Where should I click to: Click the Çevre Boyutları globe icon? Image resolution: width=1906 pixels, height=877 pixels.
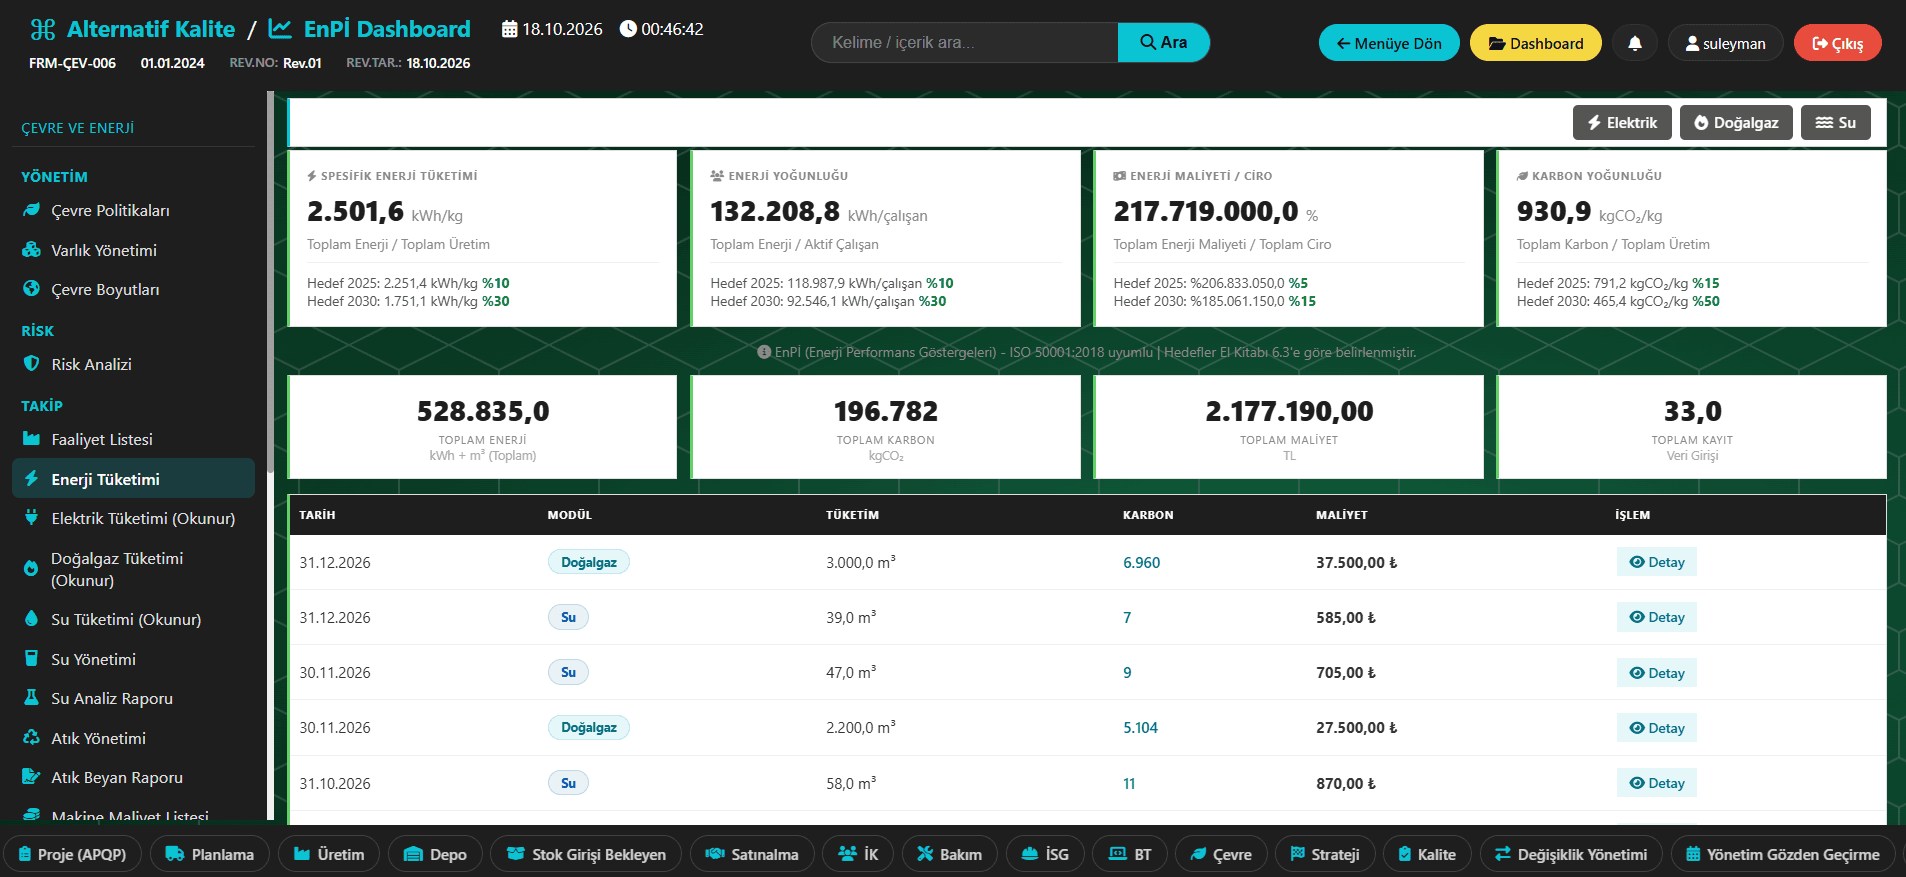click(31, 289)
